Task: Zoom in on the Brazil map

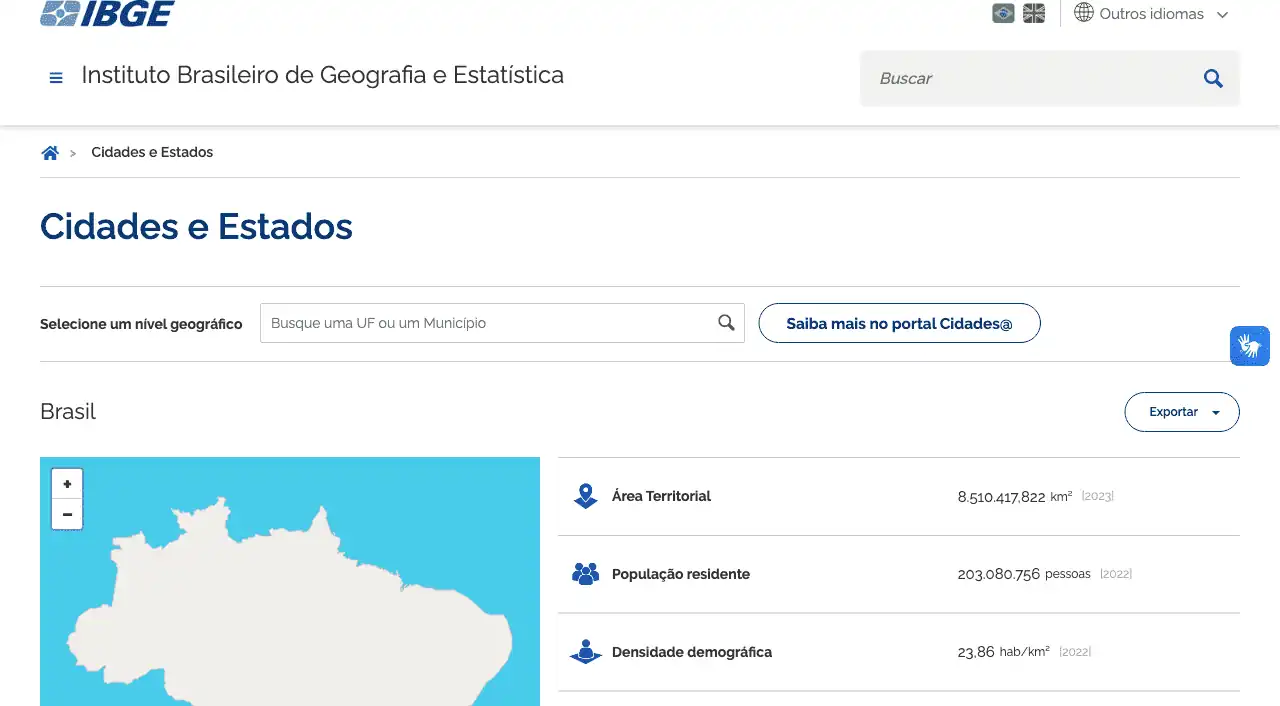Action: (x=67, y=484)
